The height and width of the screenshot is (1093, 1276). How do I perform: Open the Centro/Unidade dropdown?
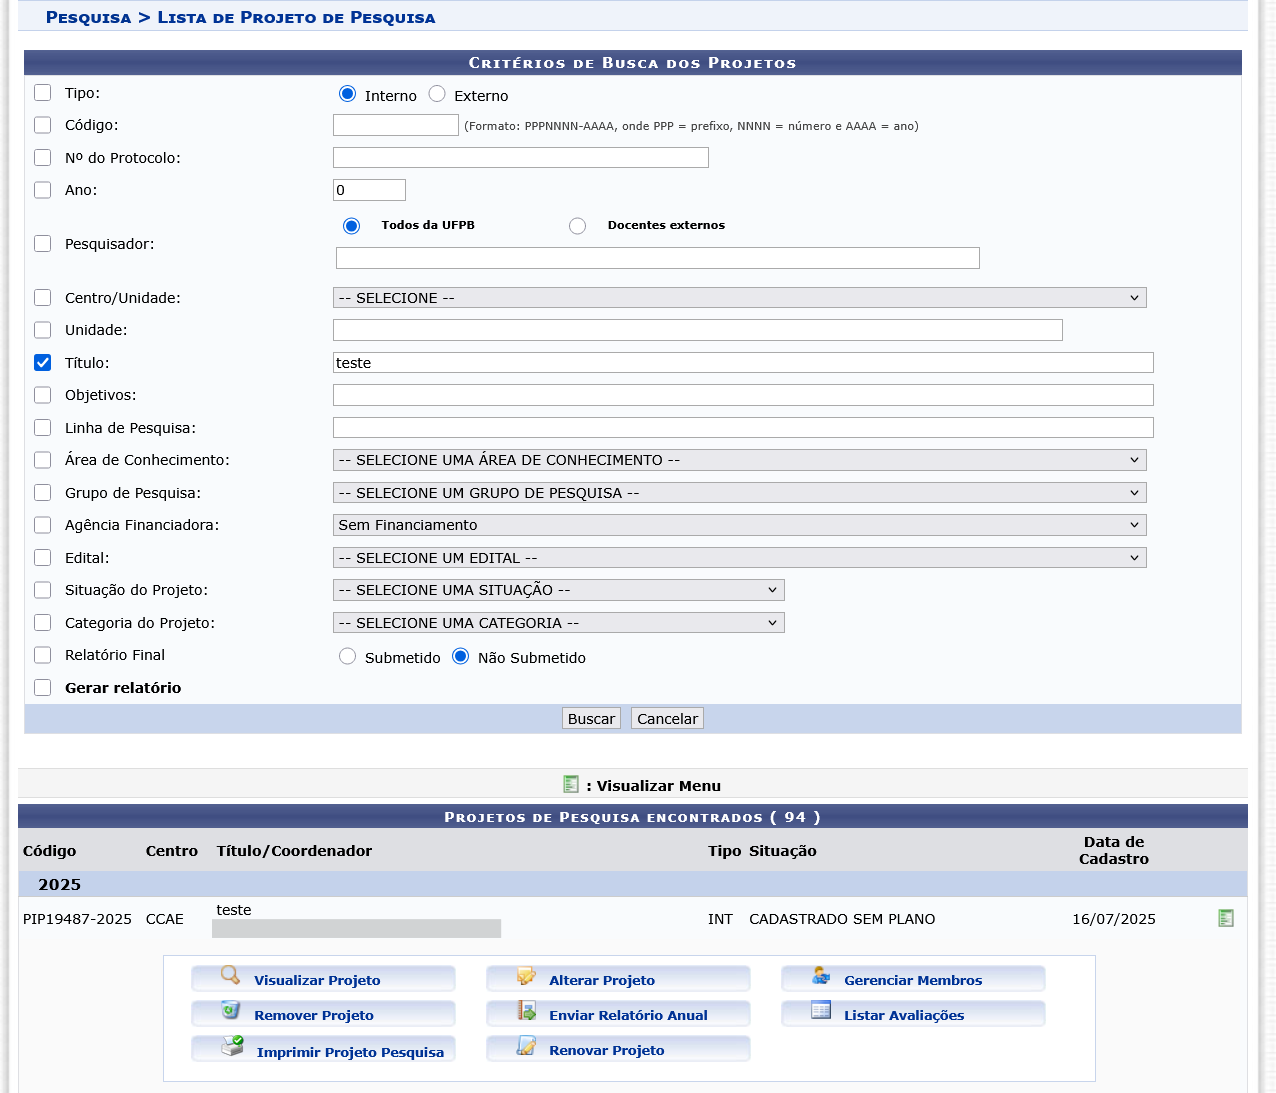[x=739, y=298]
